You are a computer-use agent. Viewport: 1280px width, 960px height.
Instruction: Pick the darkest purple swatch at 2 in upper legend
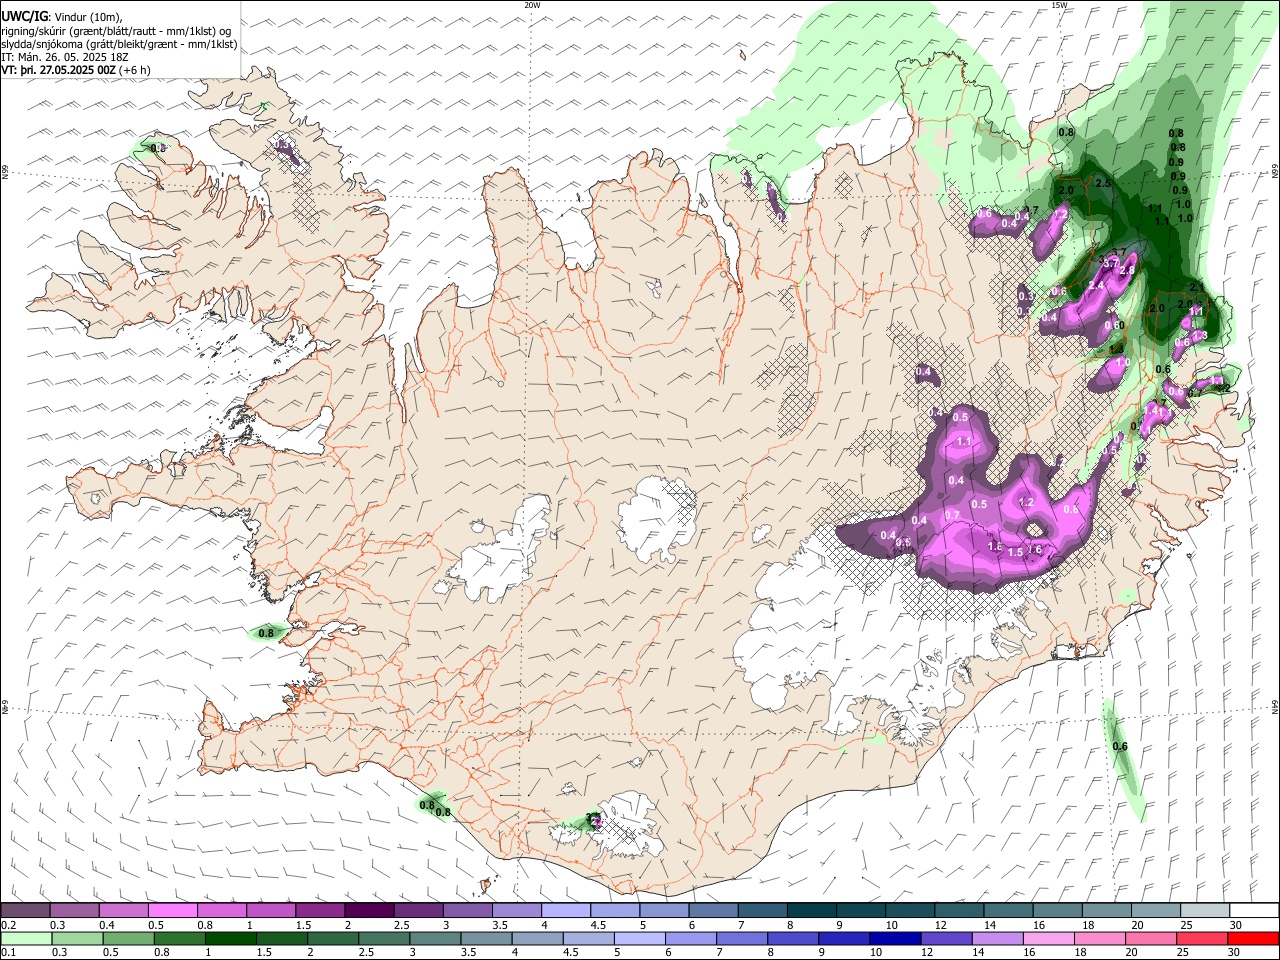(368, 911)
